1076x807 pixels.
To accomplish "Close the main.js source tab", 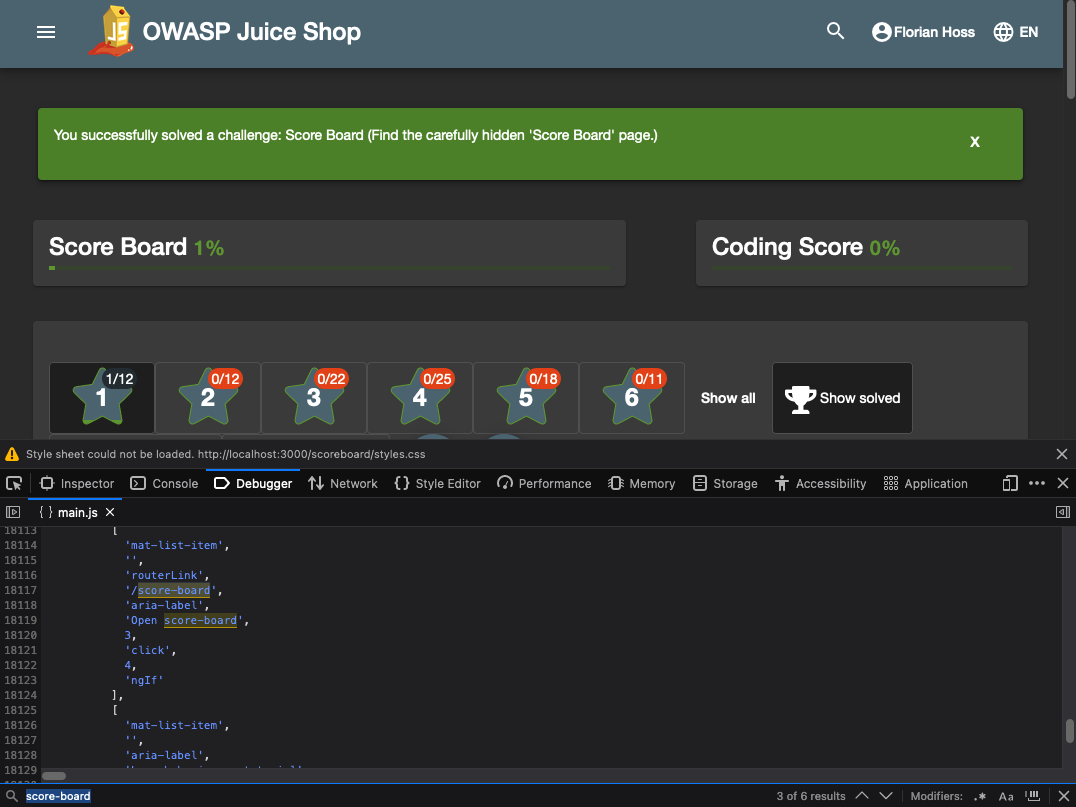I will pos(110,513).
